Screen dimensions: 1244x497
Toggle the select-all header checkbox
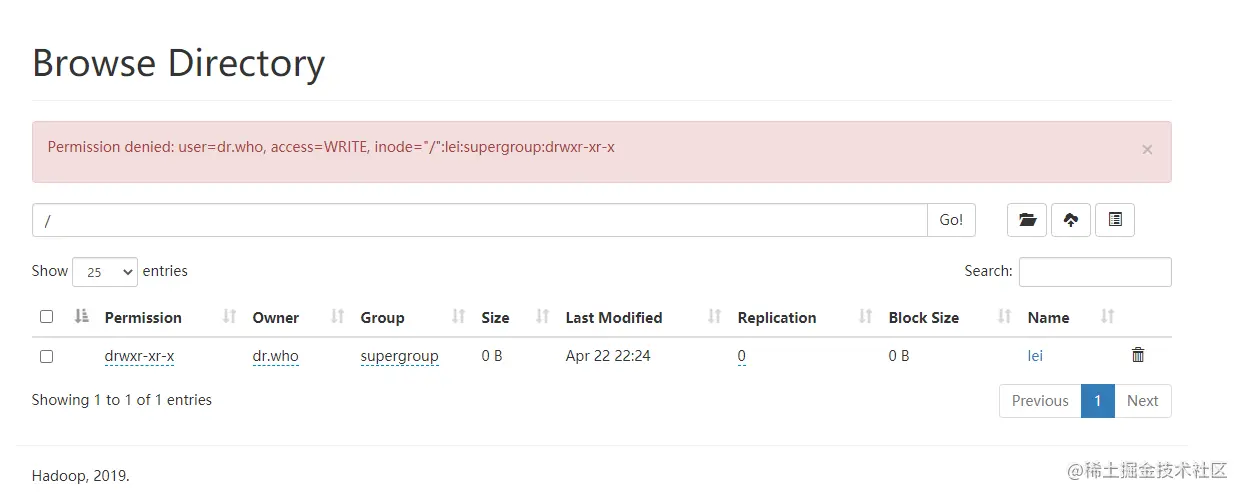coord(46,317)
